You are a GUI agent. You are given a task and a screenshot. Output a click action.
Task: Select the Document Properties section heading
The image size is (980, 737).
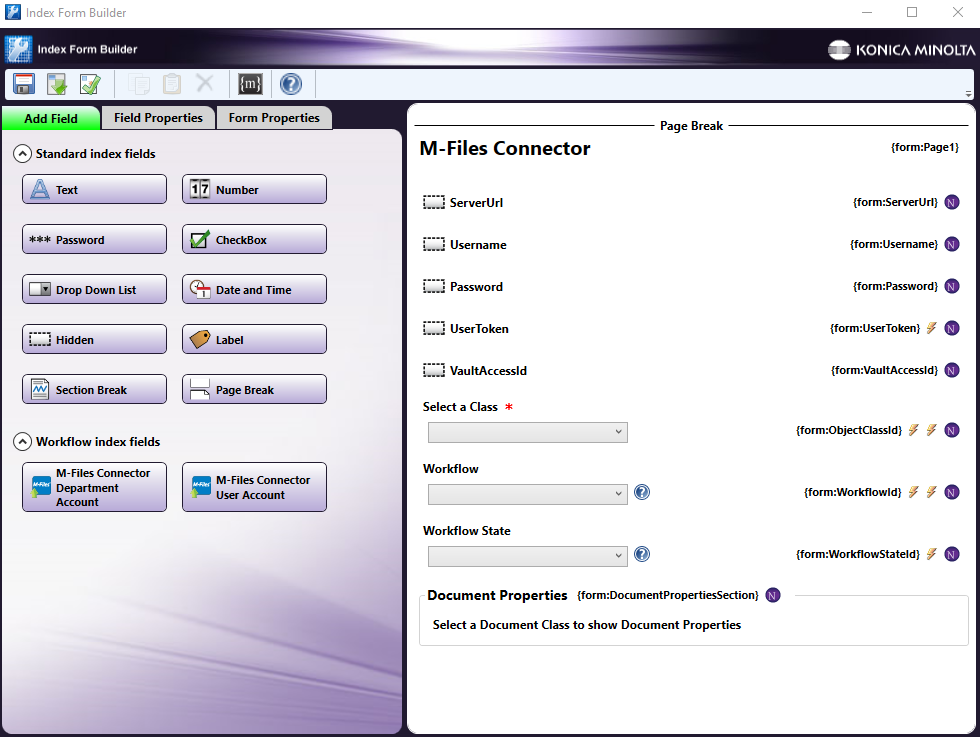[x=498, y=595]
